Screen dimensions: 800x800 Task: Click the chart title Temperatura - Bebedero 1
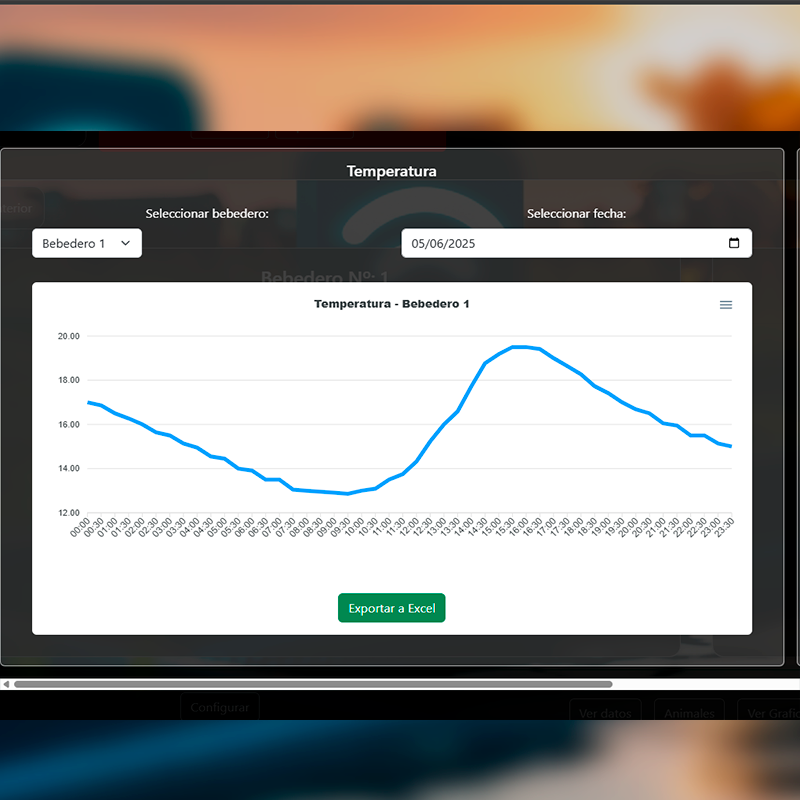[x=391, y=304]
